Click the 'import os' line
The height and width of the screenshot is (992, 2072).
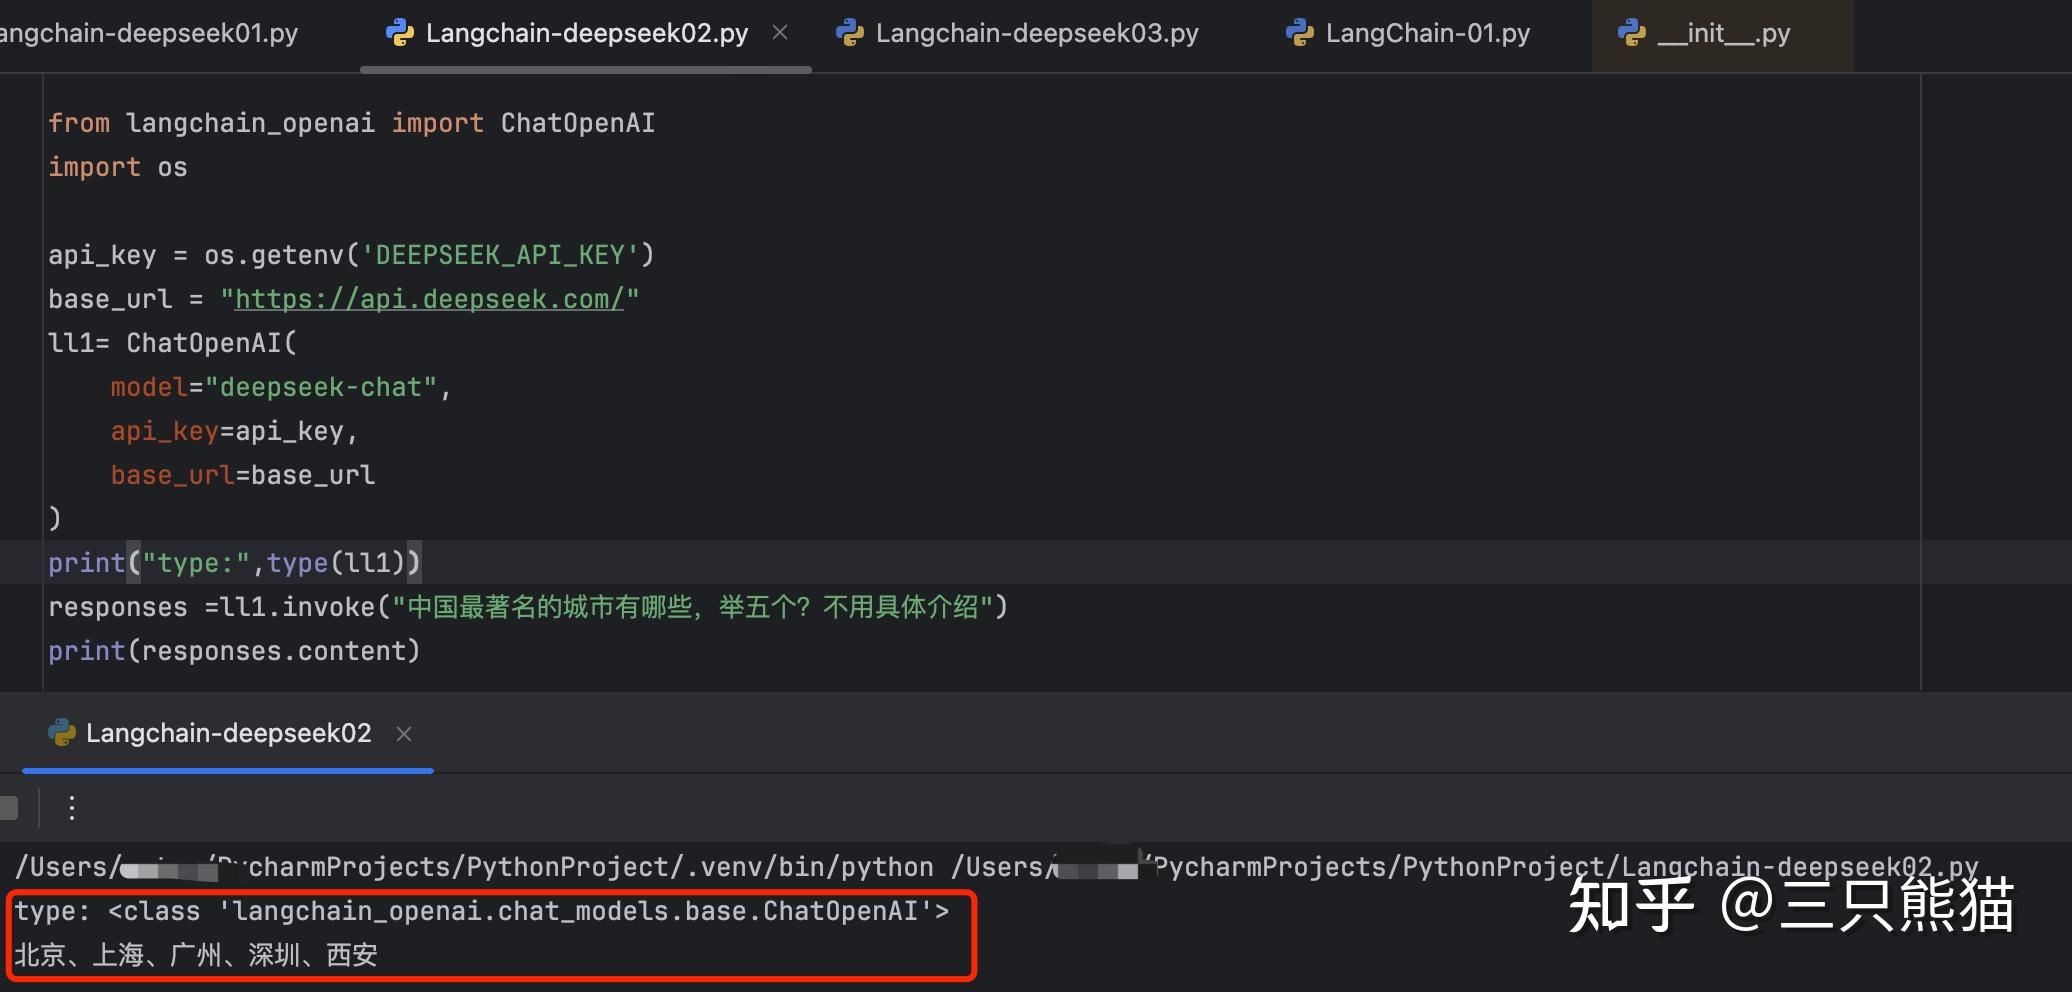118,167
